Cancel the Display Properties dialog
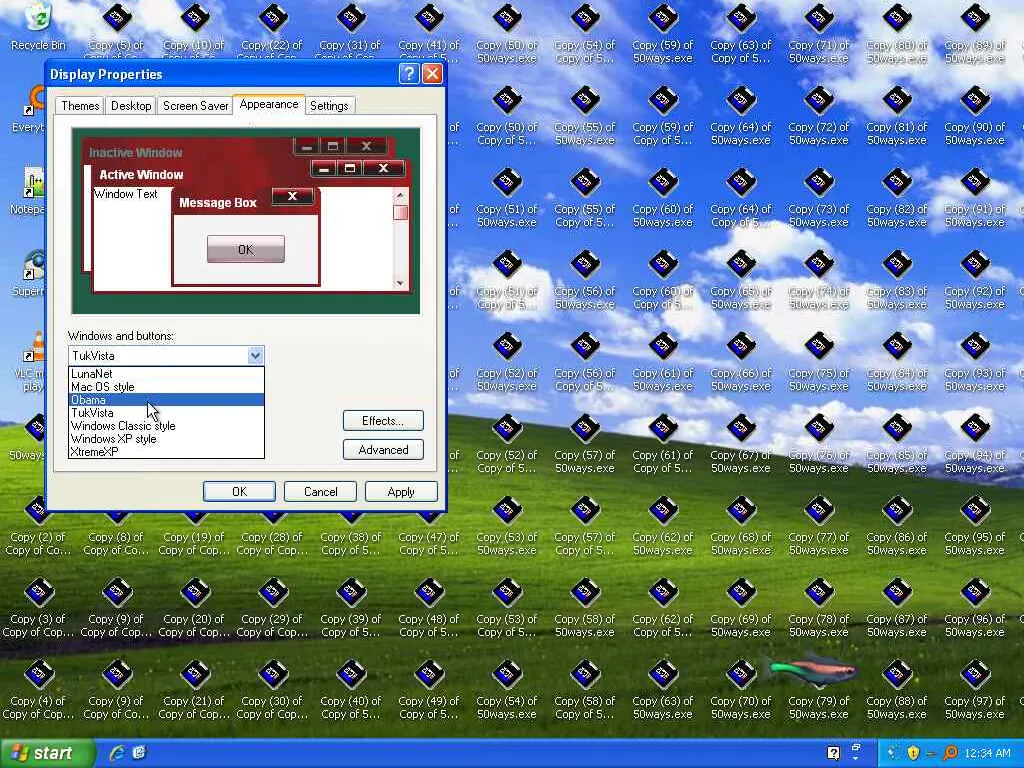The image size is (1024, 768). tap(320, 491)
